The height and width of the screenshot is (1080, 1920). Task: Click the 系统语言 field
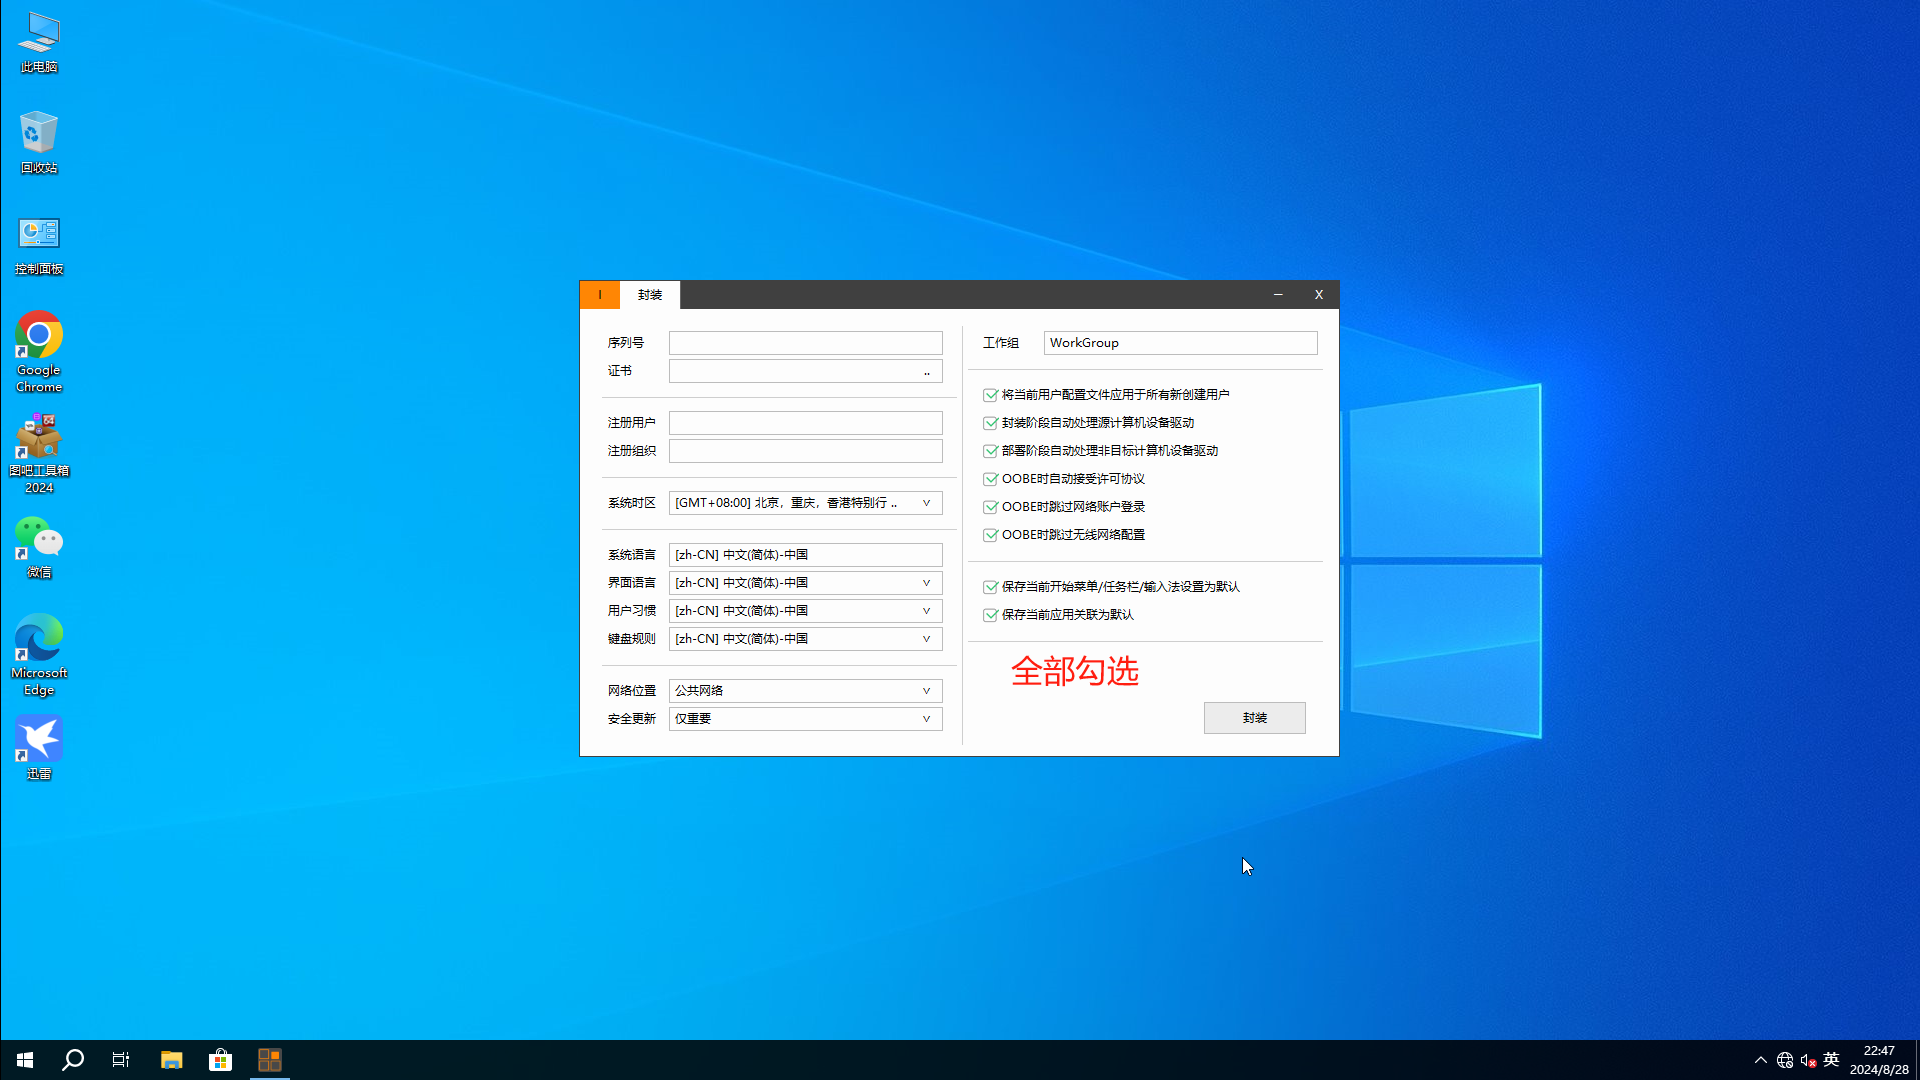(805, 555)
